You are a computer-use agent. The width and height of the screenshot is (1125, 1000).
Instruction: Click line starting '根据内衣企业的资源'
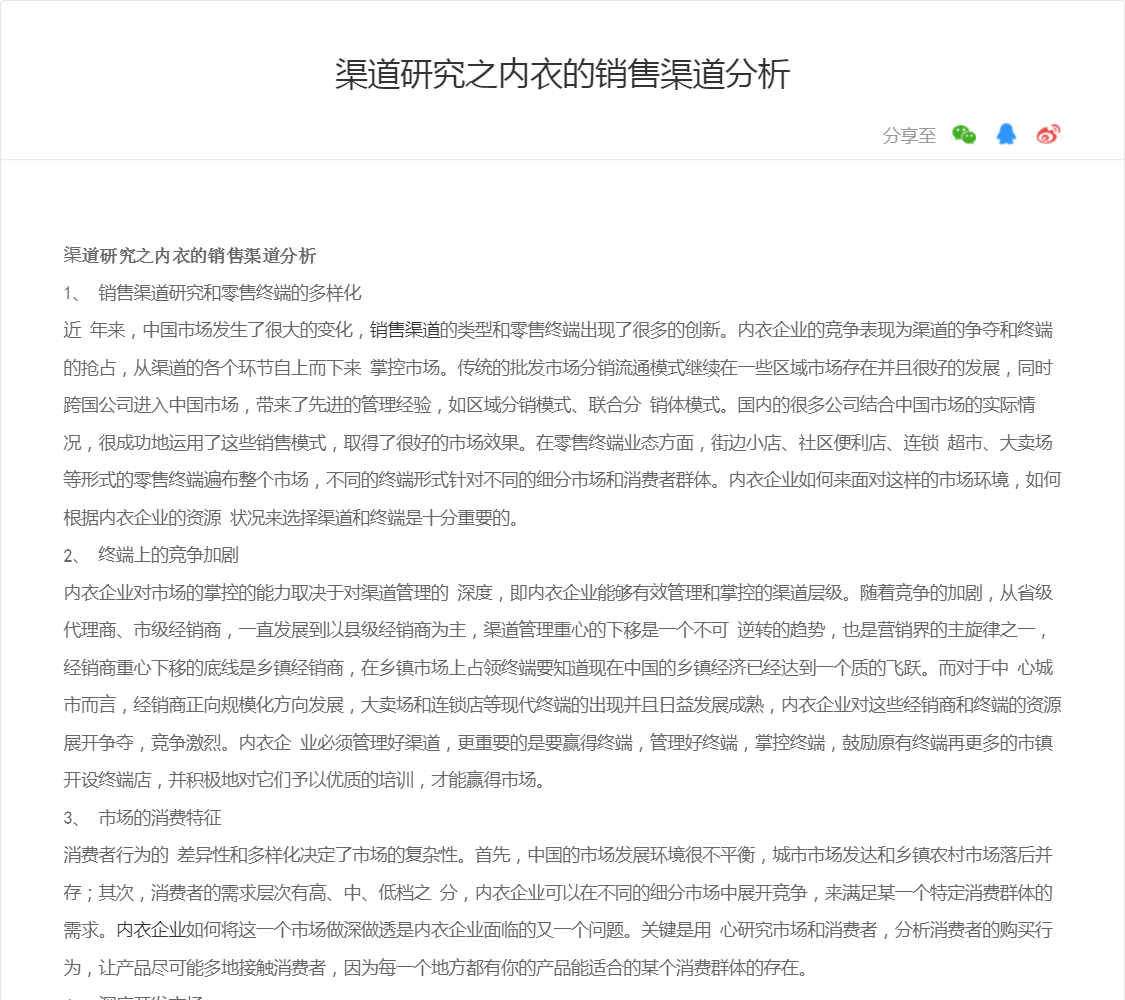(x=291, y=518)
